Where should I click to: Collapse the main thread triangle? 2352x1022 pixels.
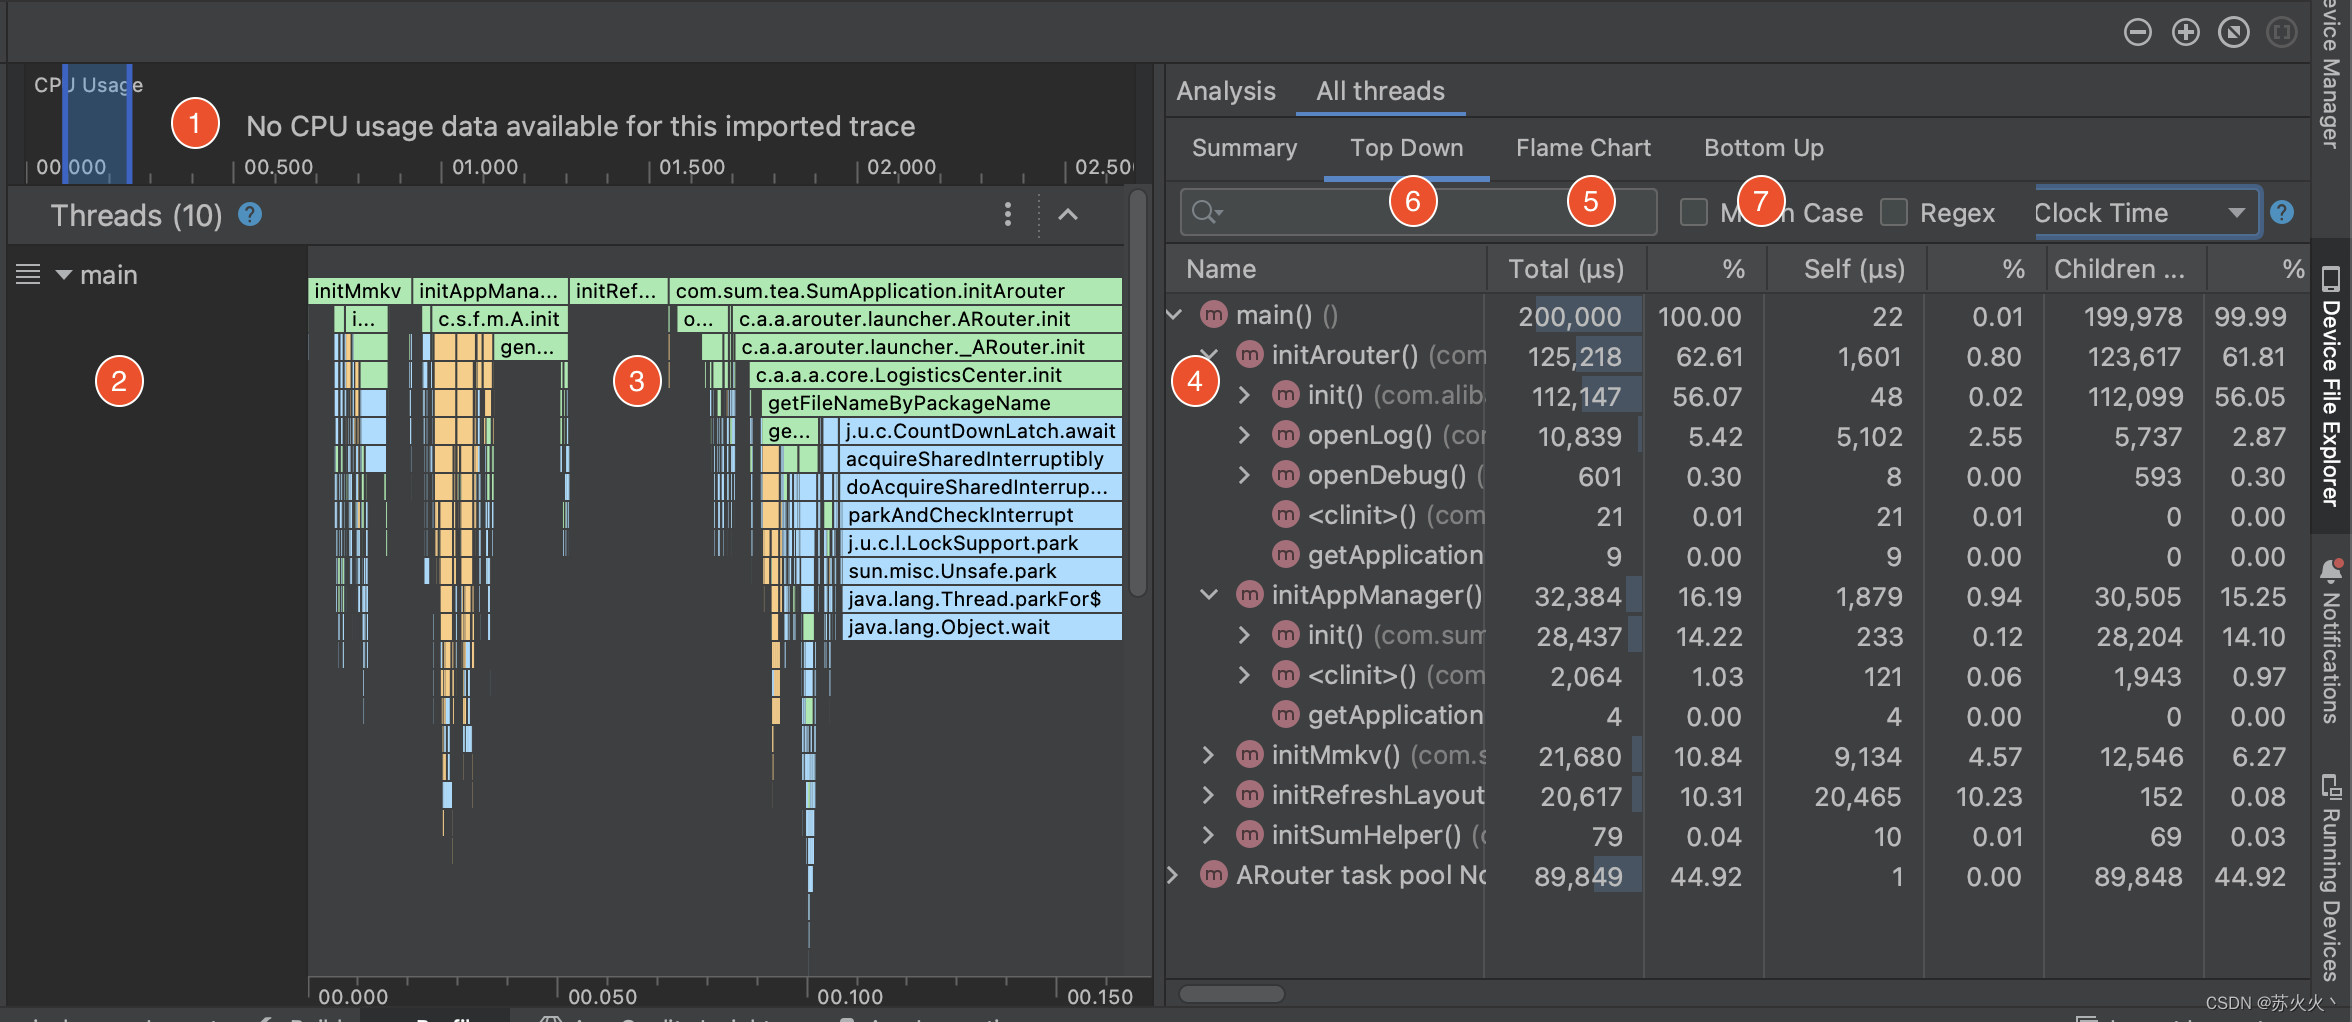[x=63, y=275]
